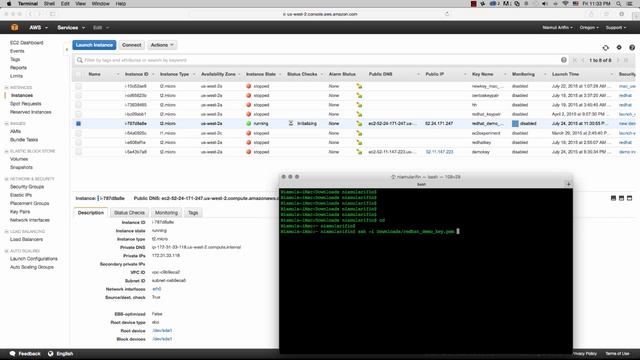Open the Apple menu
Image resolution: width=640 pixels, height=360 pixels.
click(9, 4)
